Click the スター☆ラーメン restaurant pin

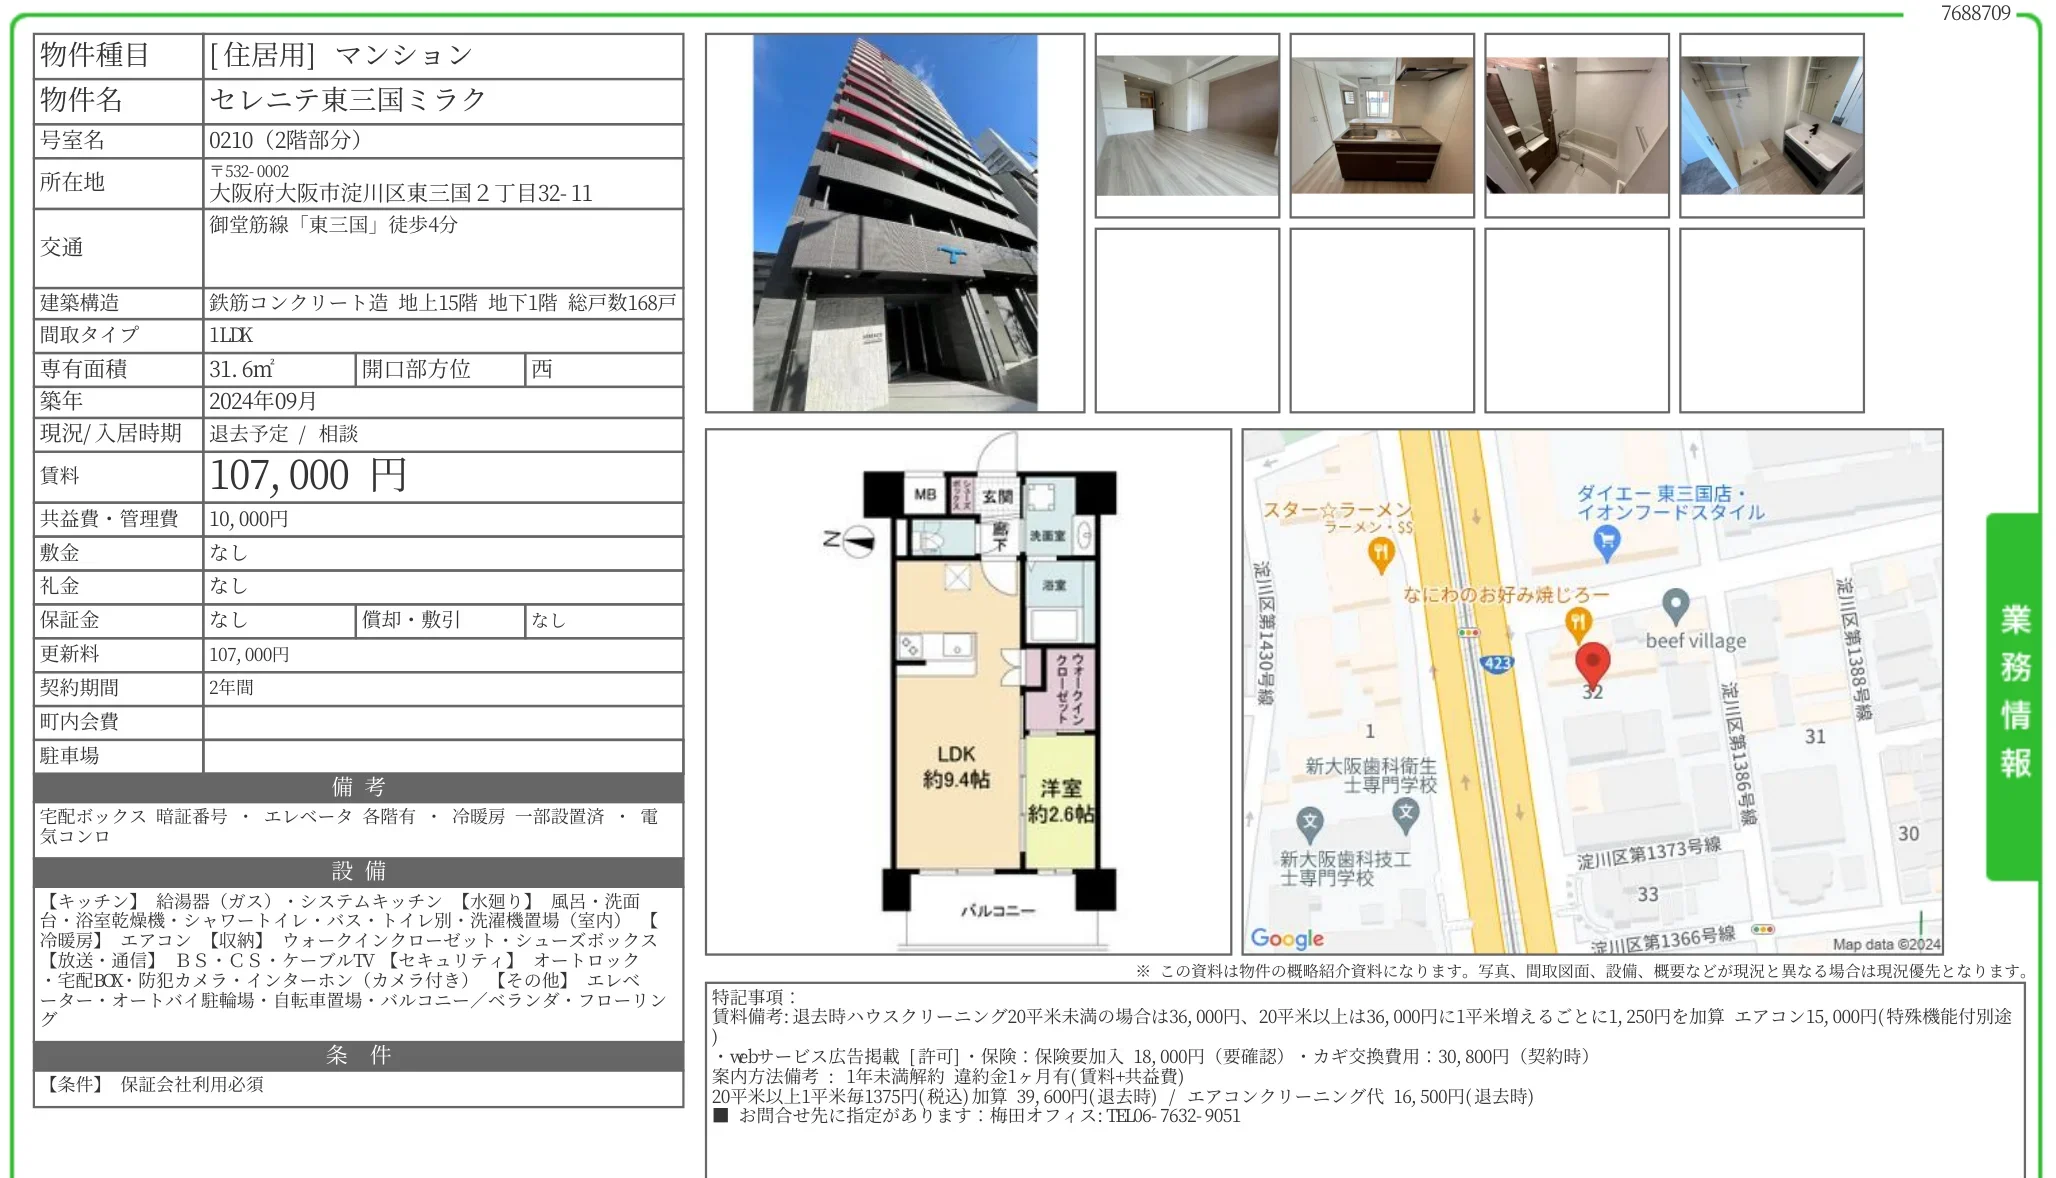[x=1381, y=551]
